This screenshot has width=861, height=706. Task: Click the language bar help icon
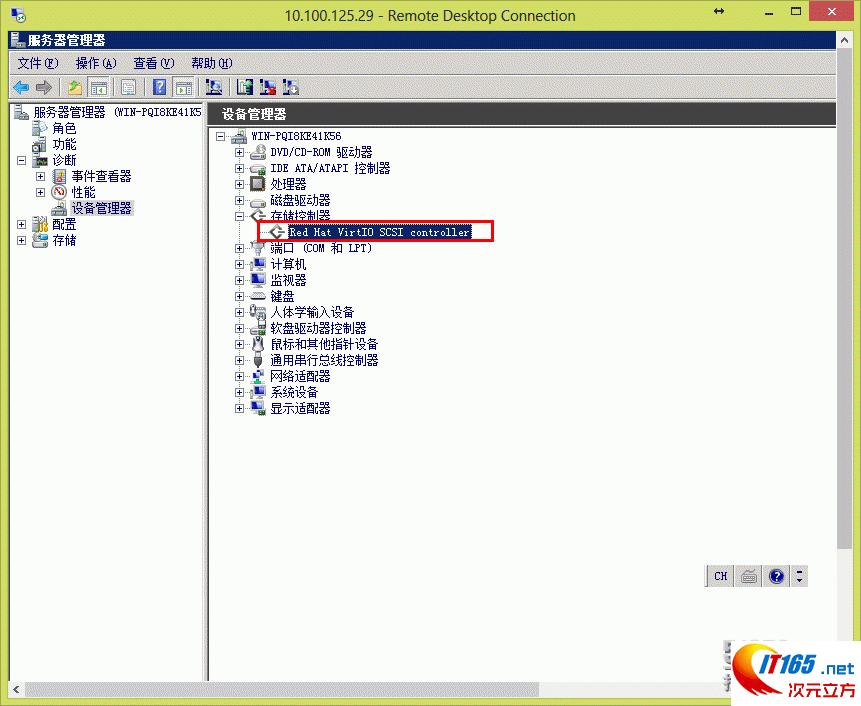[x=776, y=576]
